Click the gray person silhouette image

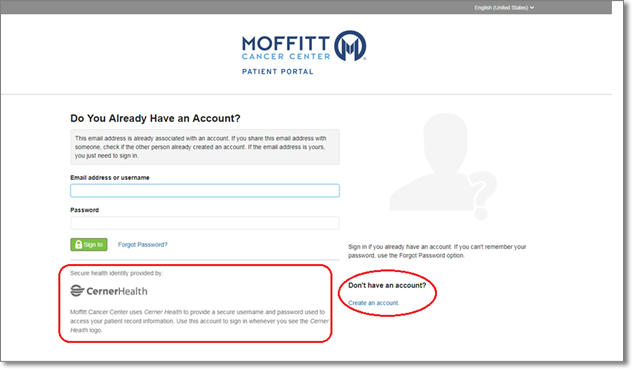pos(431,162)
